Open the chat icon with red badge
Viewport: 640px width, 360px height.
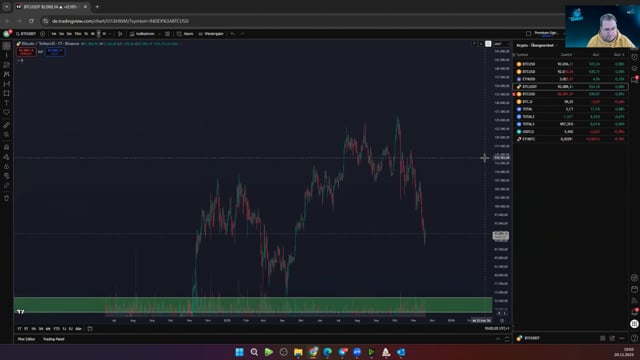coord(634,80)
